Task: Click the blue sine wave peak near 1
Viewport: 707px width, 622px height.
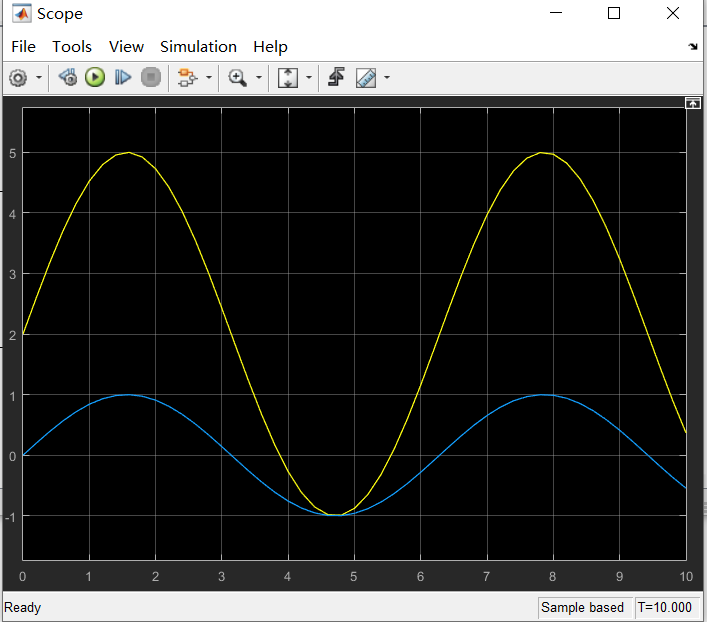Action: coord(129,395)
